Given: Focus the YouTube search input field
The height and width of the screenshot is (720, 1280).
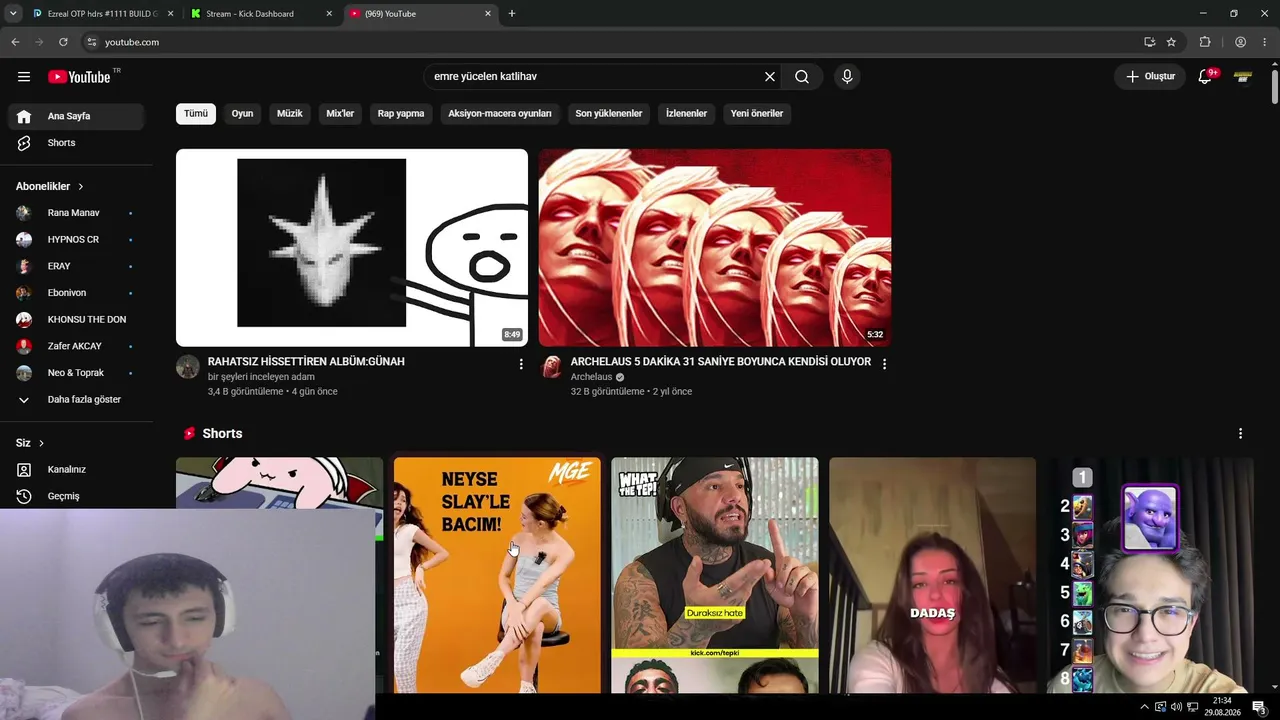Looking at the screenshot, I should click(x=595, y=77).
